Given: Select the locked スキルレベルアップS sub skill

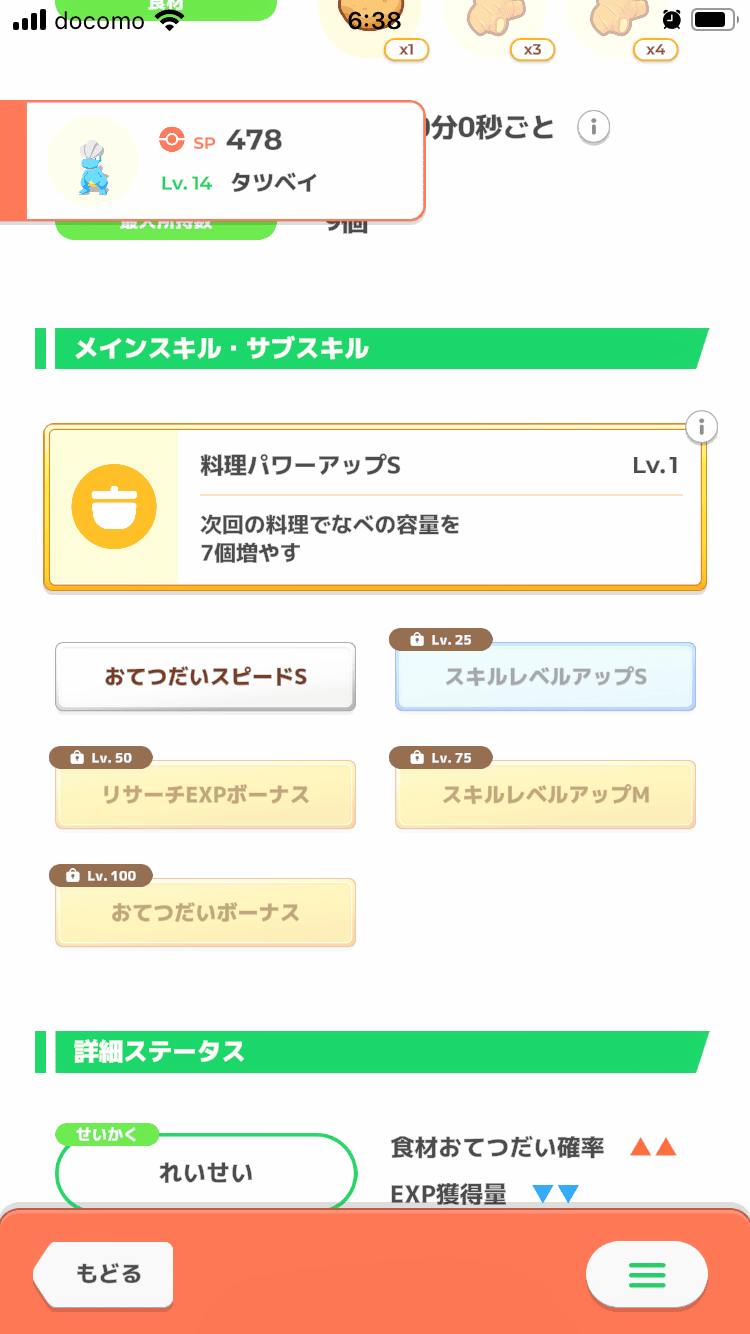Looking at the screenshot, I should 545,677.
